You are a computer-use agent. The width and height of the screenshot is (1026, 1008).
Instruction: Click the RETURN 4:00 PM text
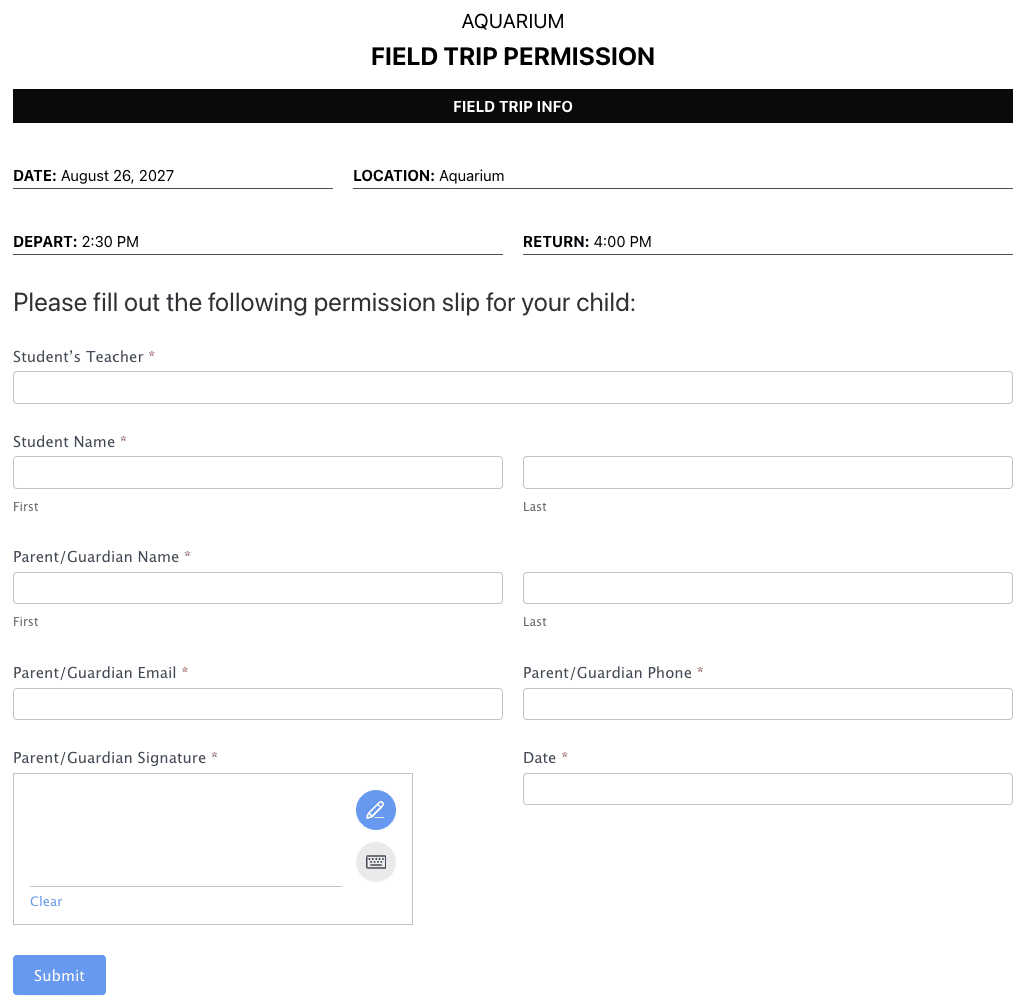point(587,242)
